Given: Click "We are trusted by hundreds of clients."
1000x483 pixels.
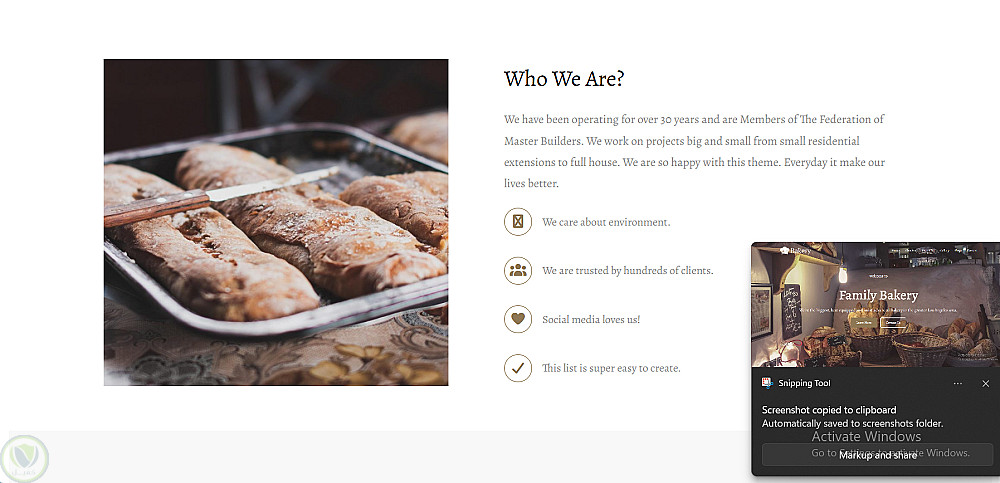Looking at the screenshot, I should point(627,270).
